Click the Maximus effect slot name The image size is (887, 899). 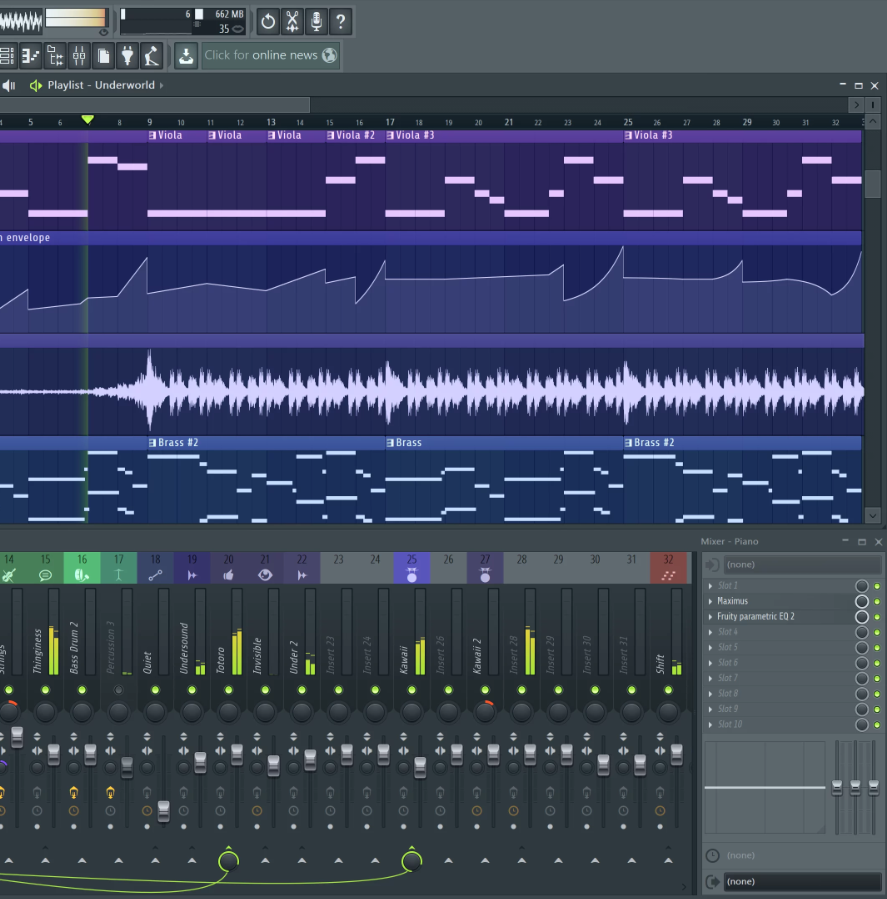732,601
